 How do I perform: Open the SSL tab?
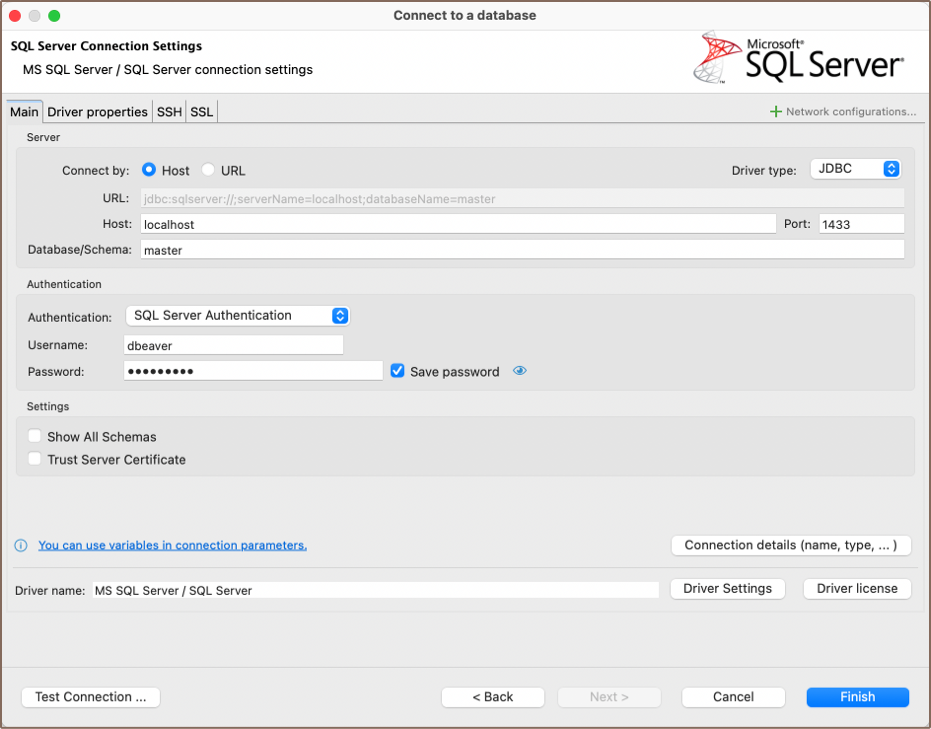tap(202, 112)
